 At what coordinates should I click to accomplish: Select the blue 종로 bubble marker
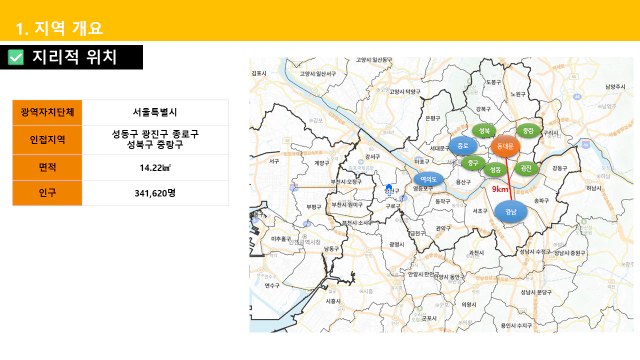coord(463,146)
